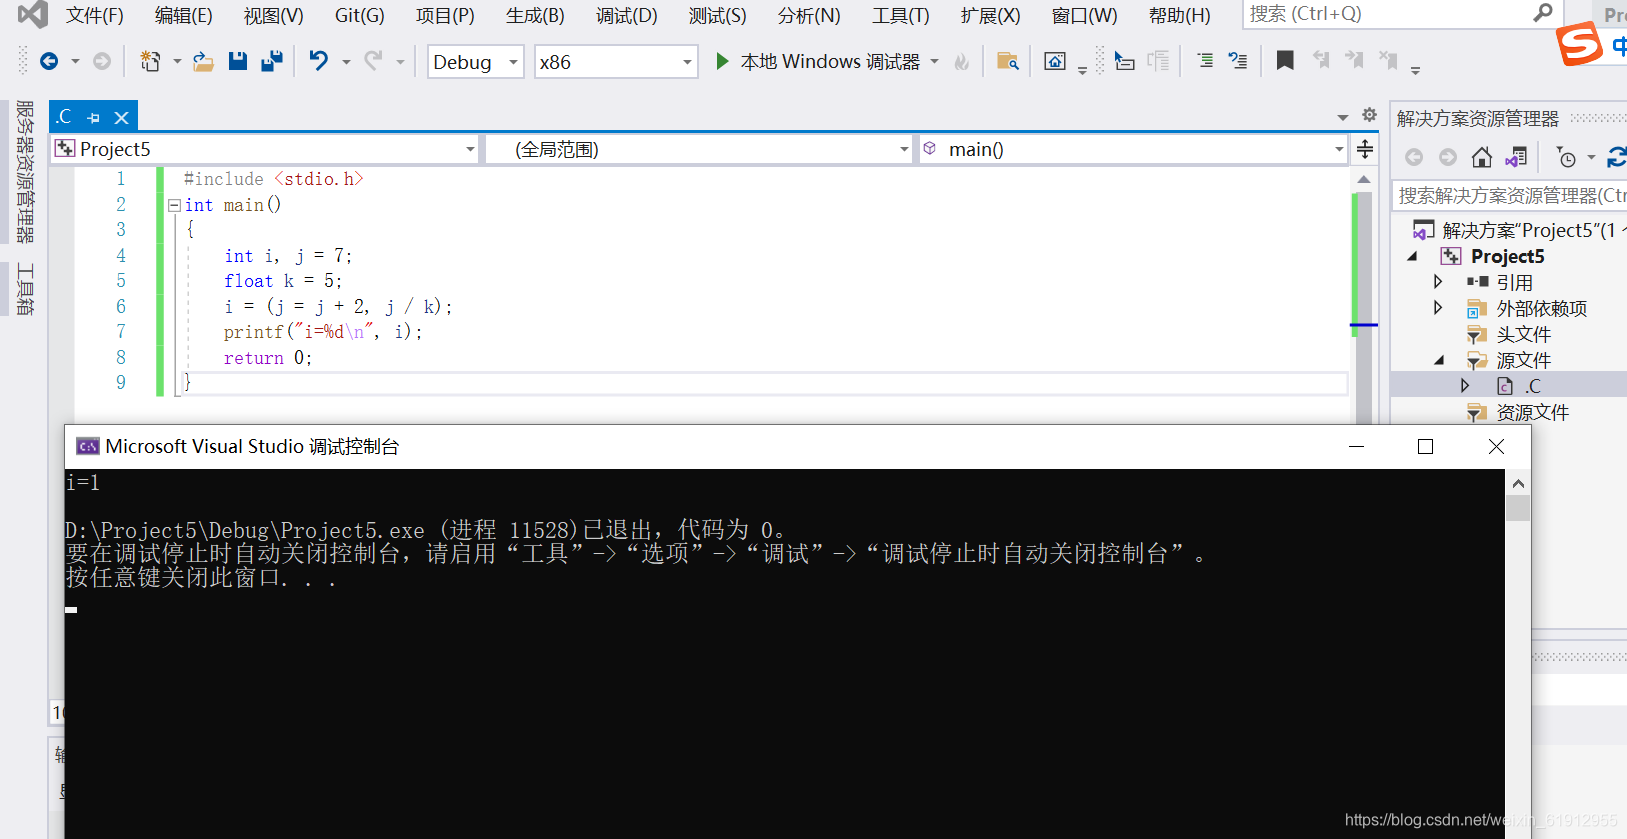This screenshot has width=1627, height=839.
Task: Click the Solution Explorer forward arrow
Action: (x=1448, y=157)
